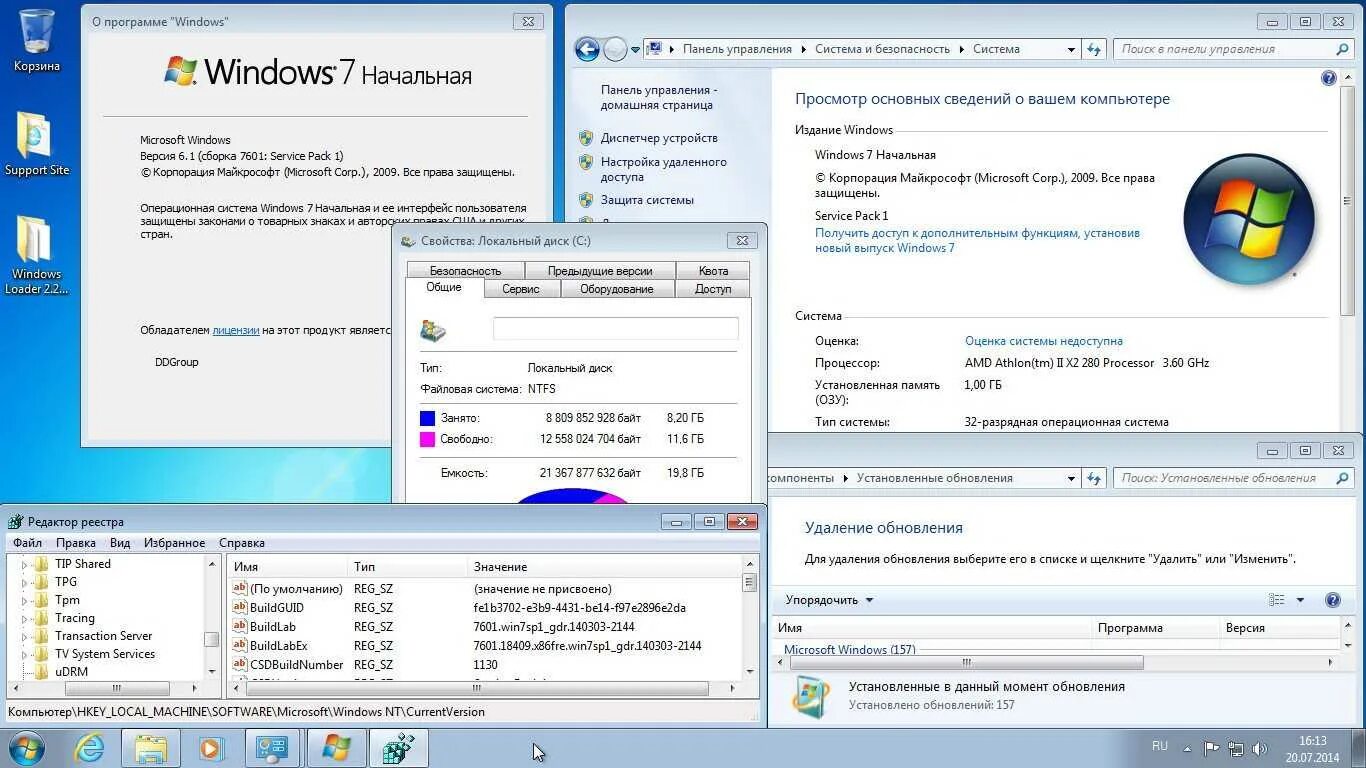Expand the Tpm registry key

[x=24, y=600]
